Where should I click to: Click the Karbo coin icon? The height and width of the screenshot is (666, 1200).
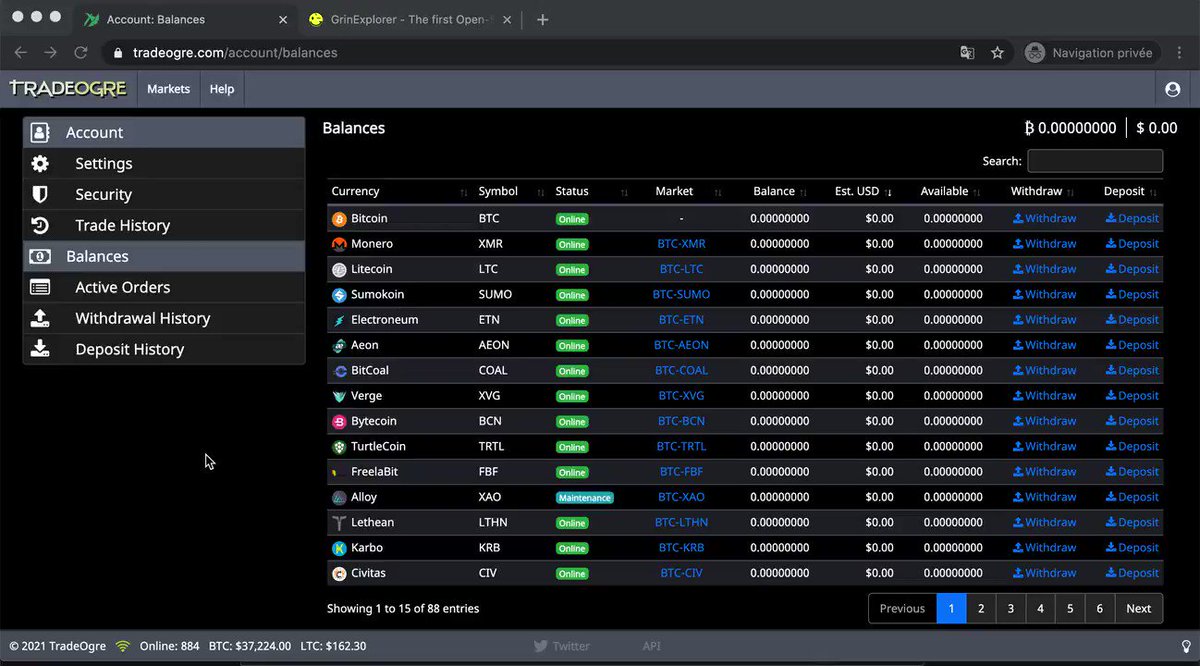(x=339, y=548)
